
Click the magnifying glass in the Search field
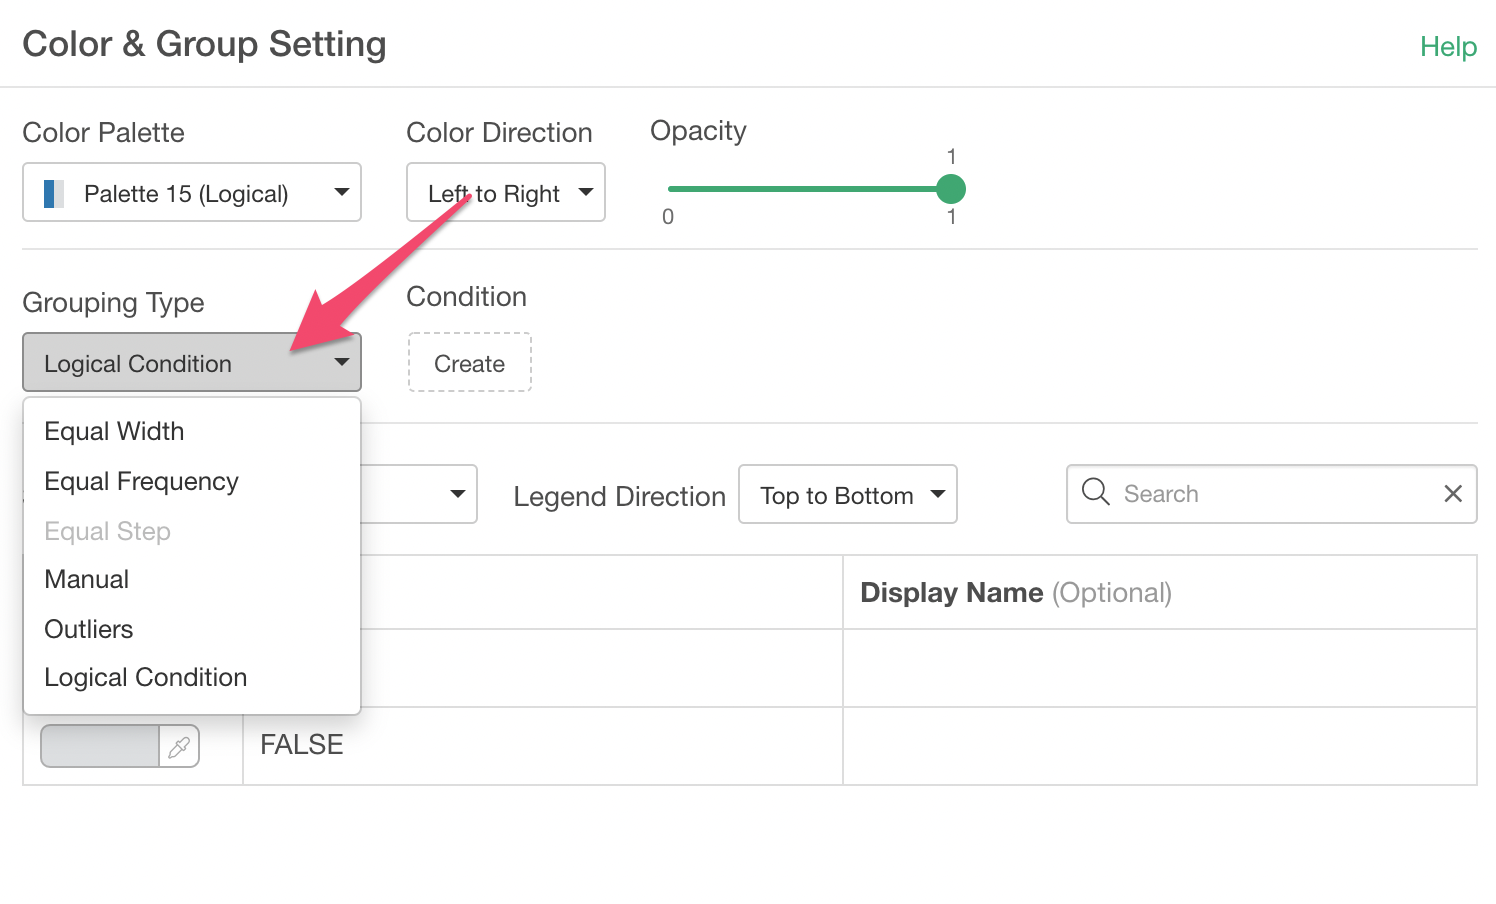pyautogui.click(x=1095, y=492)
